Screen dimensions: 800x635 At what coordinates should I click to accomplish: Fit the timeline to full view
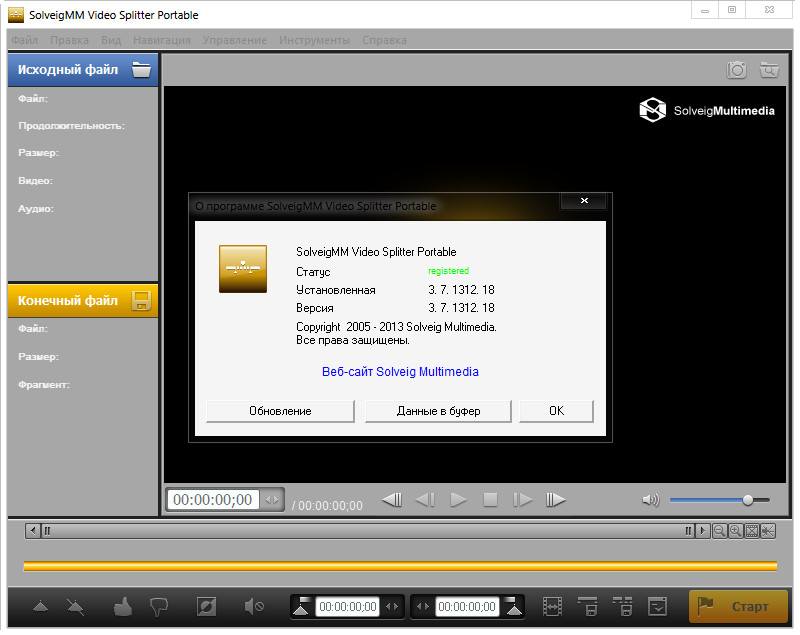click(x=752, y=531)
